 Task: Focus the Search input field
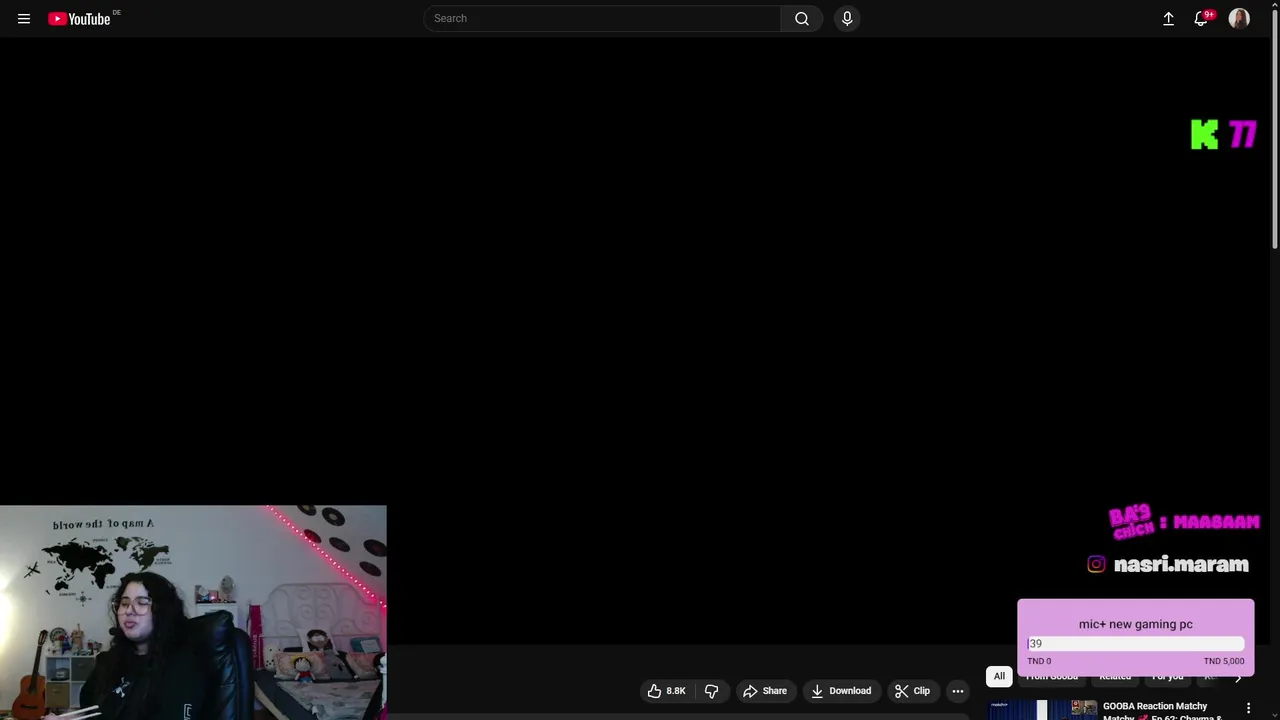point(603,18)
